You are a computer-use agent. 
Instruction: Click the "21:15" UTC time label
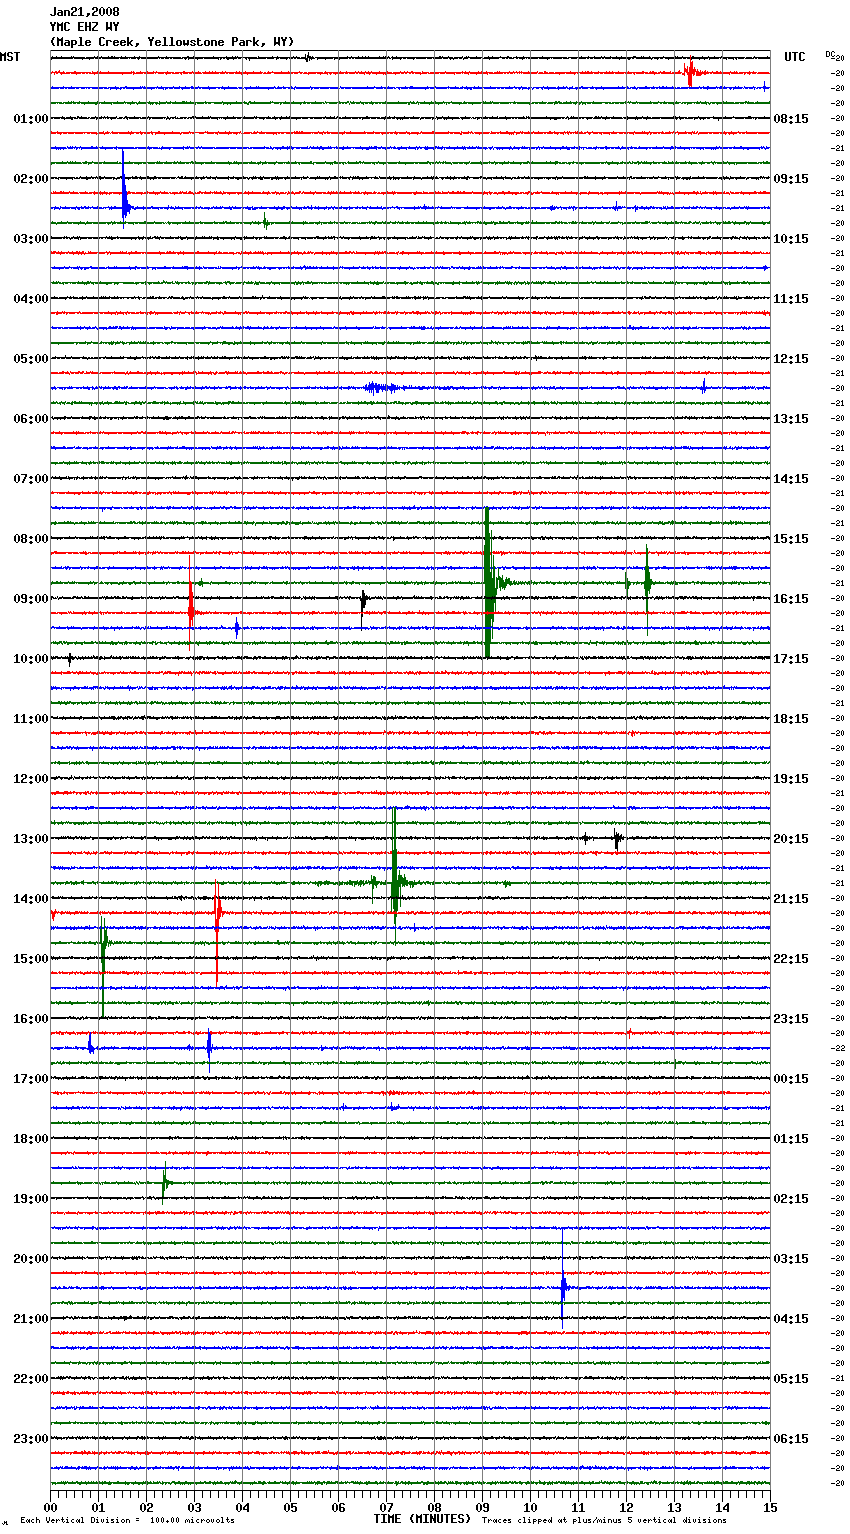click(x=791, y=899)
